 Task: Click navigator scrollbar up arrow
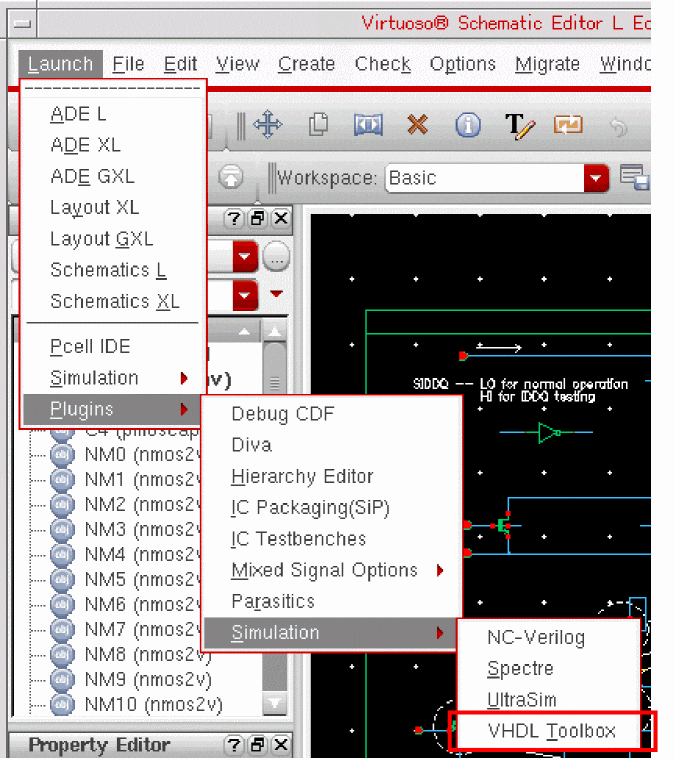click(275, 333)
